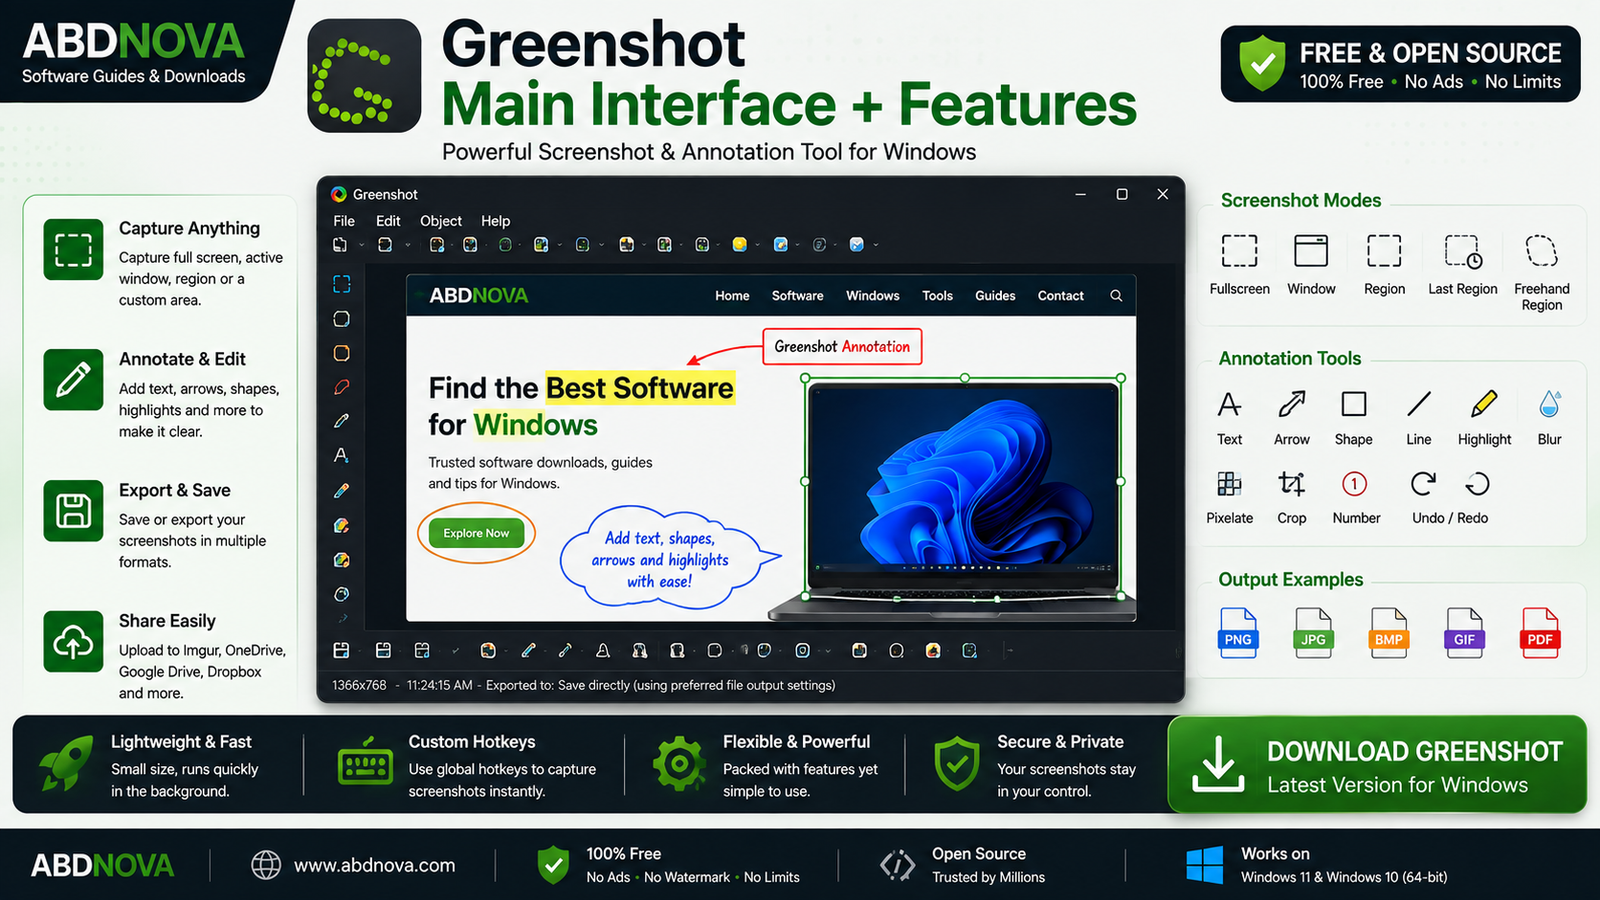Click the PNG output file icon
Screen dimensions: 1600x900
click(x=1238, y=632)
